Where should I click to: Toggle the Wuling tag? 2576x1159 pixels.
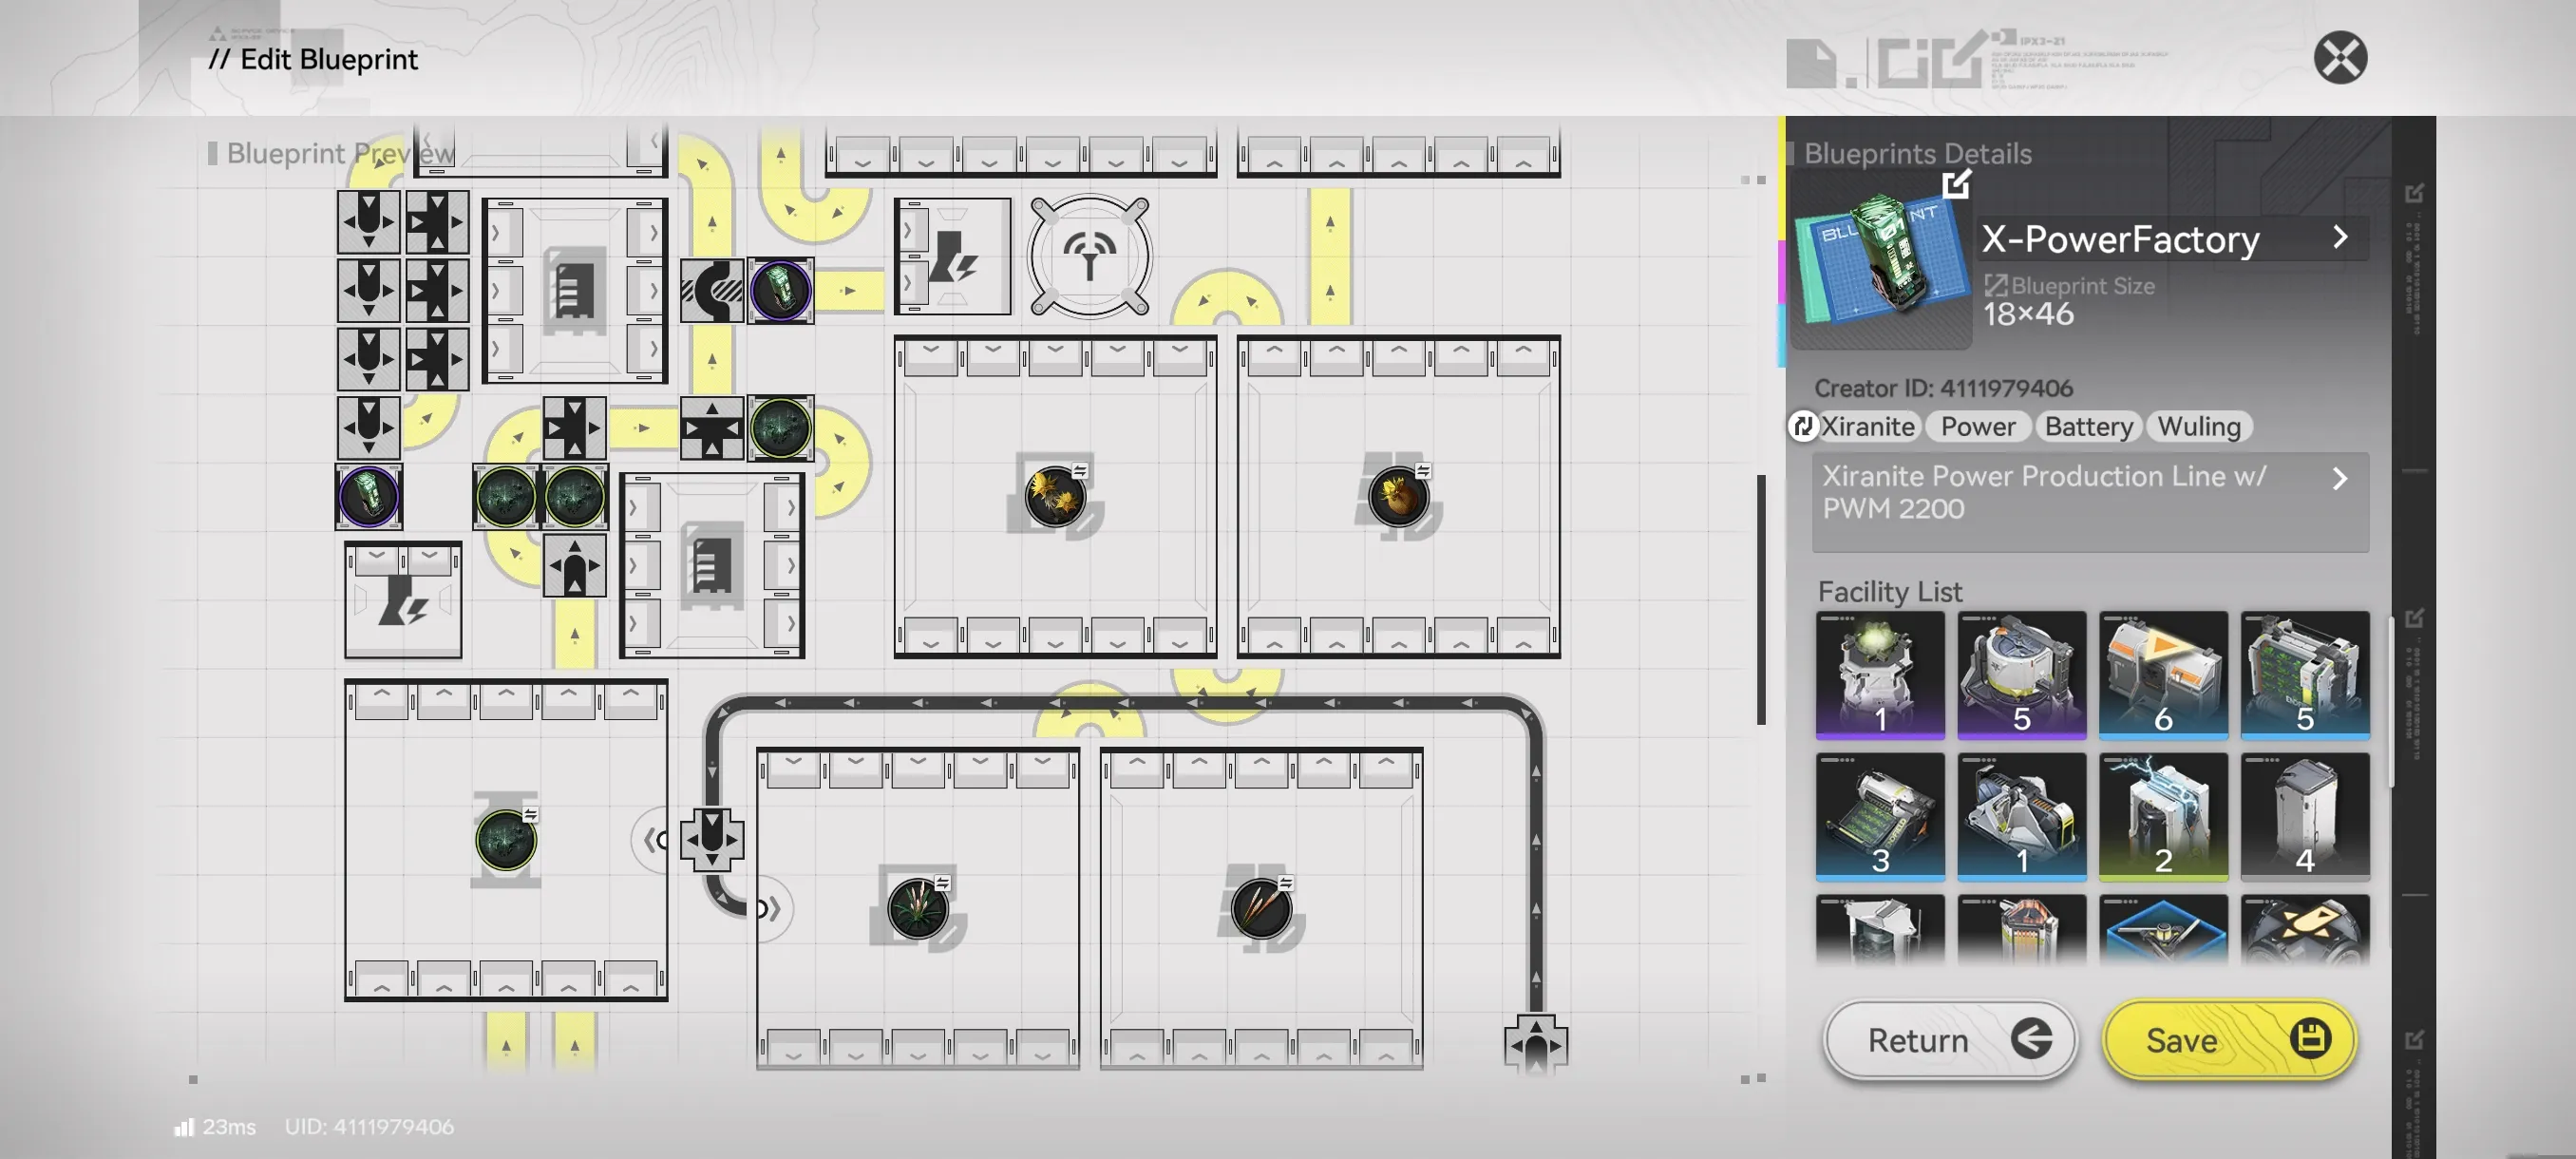(2198, 427)
